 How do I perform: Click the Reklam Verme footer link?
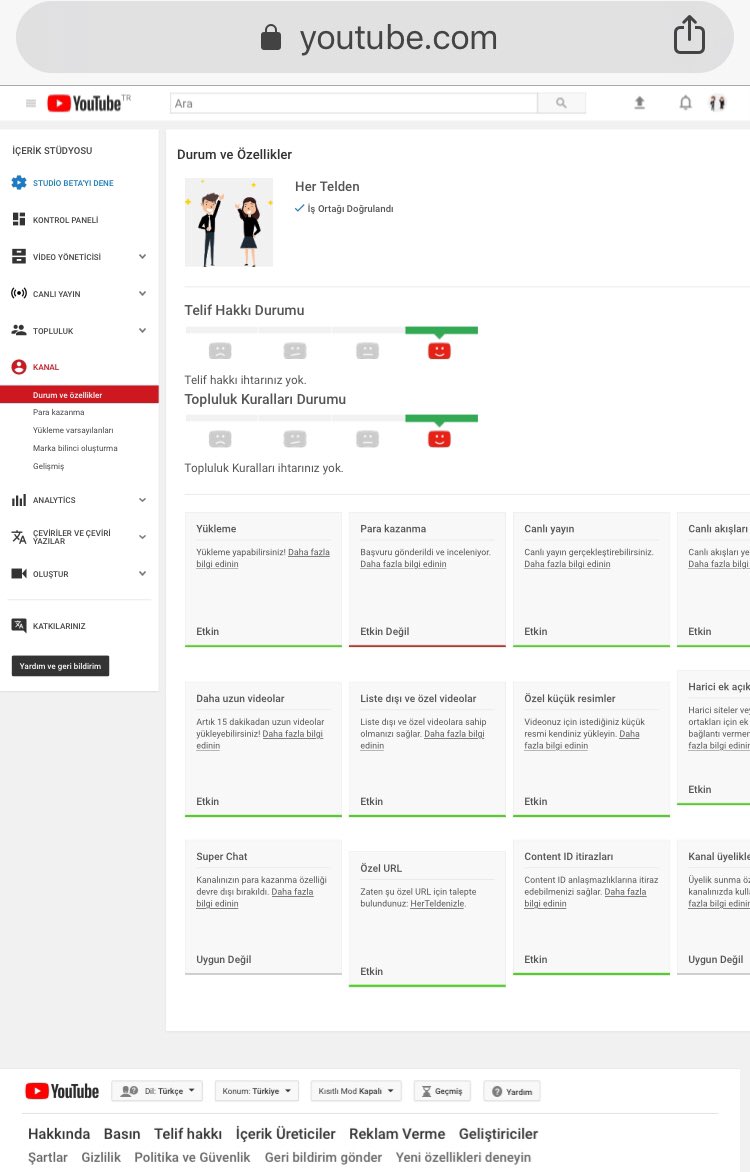click(397, 1134)
